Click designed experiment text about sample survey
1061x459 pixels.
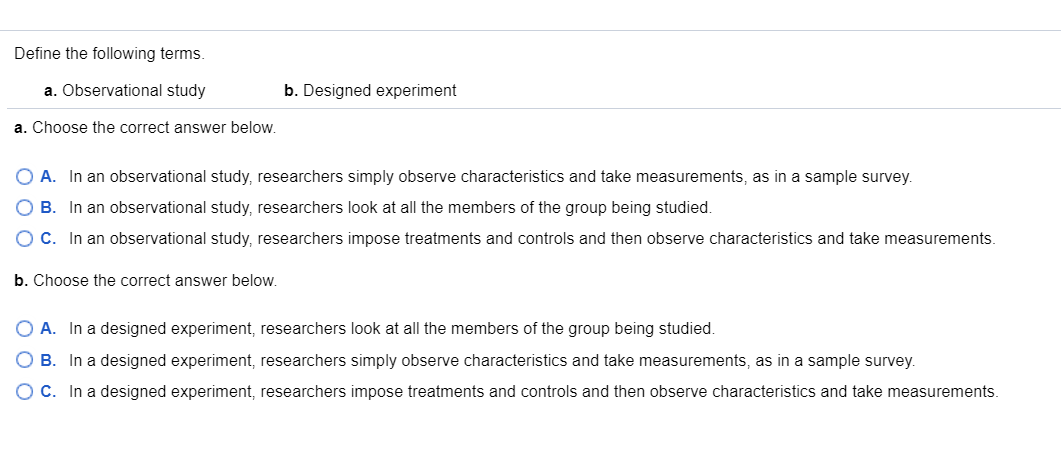click(x=492, y=360)
